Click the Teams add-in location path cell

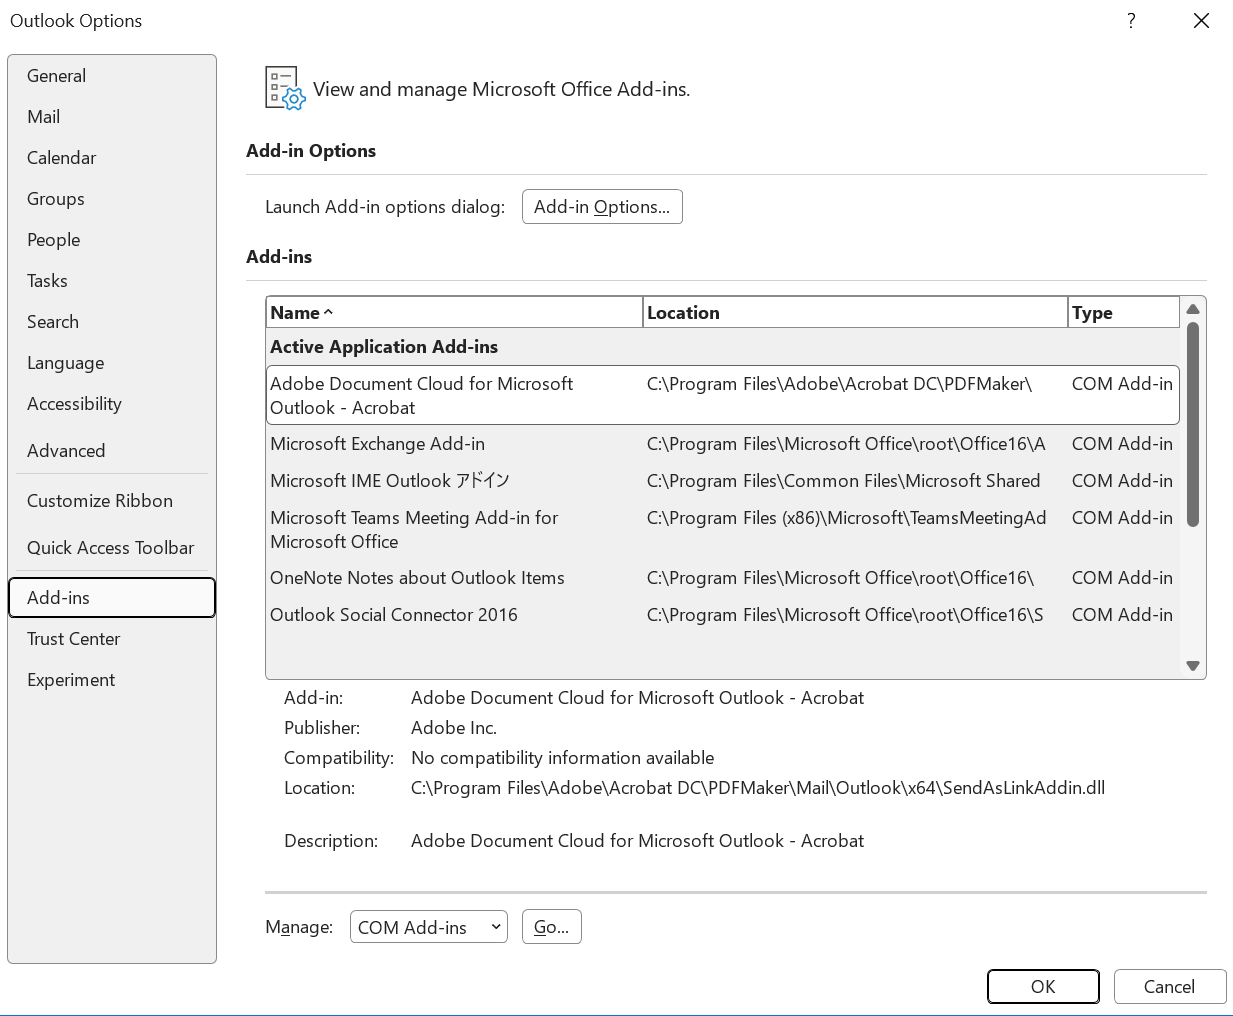(x=847, y=518)
